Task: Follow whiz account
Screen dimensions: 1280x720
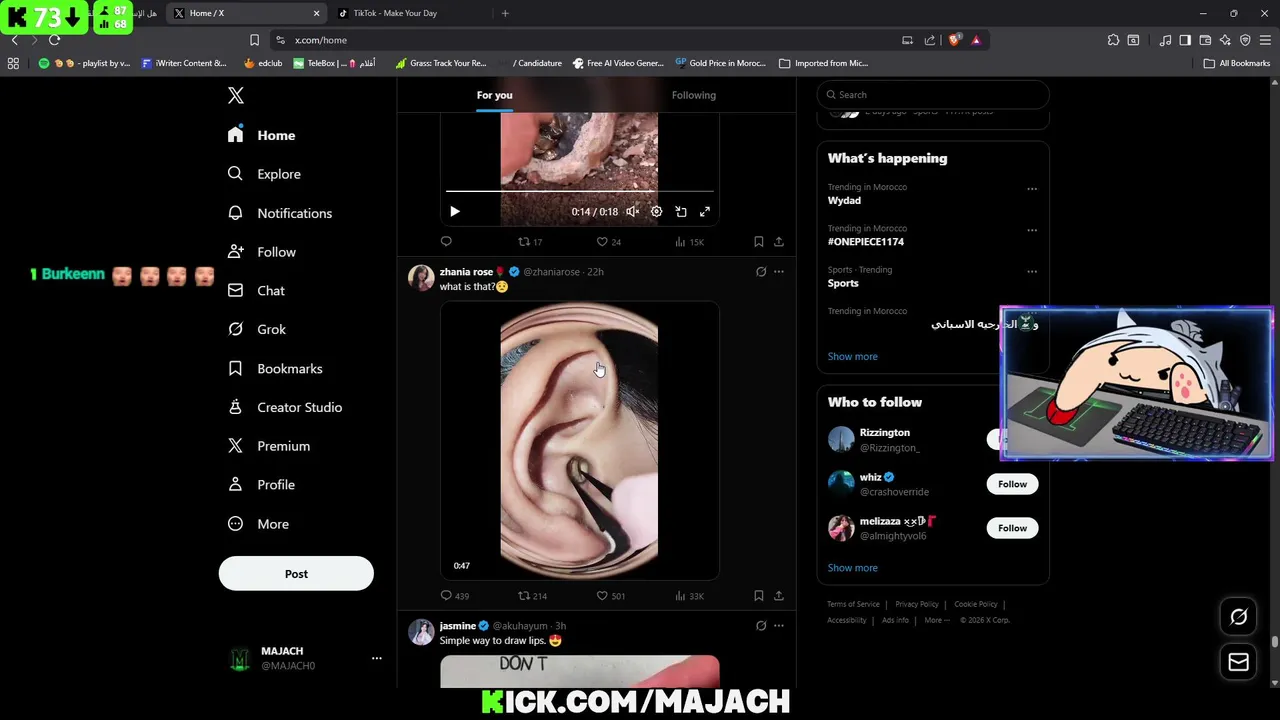Action: pos(1012,484)
